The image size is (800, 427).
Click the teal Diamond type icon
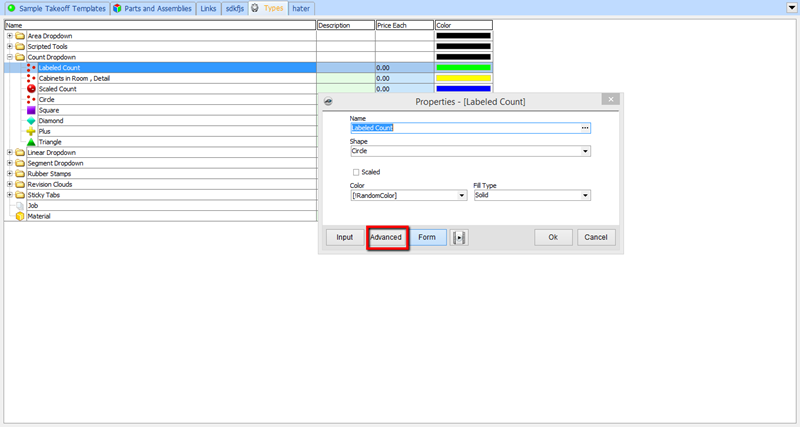[31, 121]
